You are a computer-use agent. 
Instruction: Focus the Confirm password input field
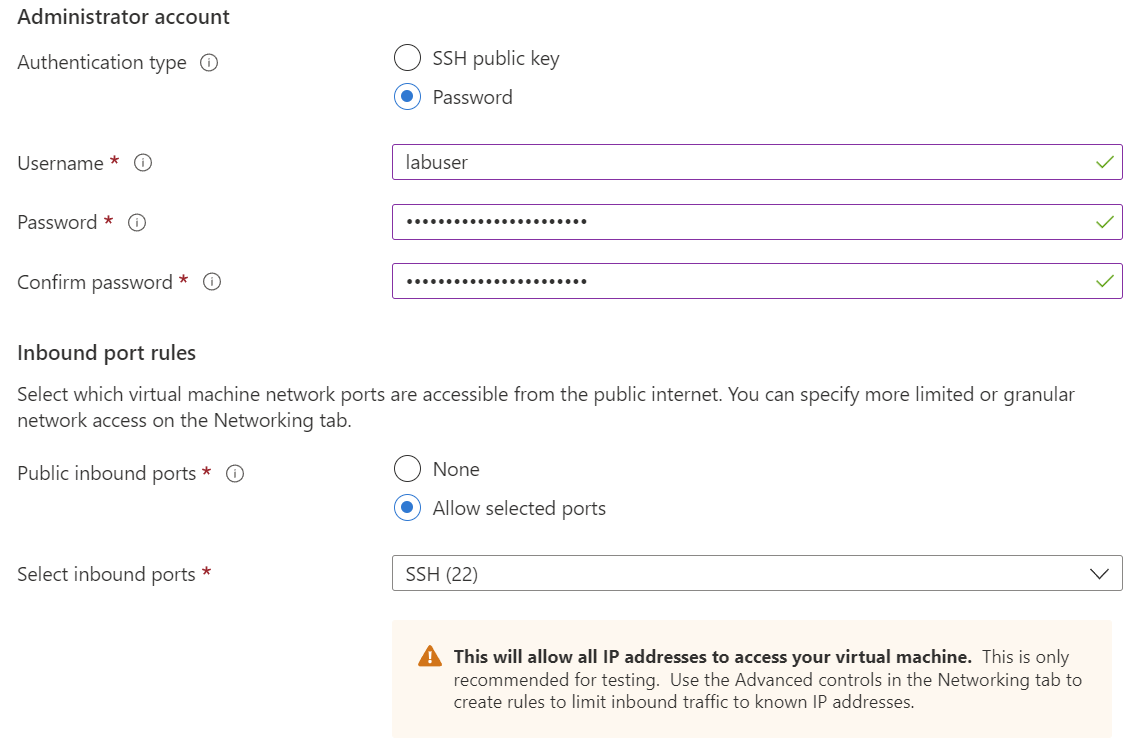coord(740,281)
